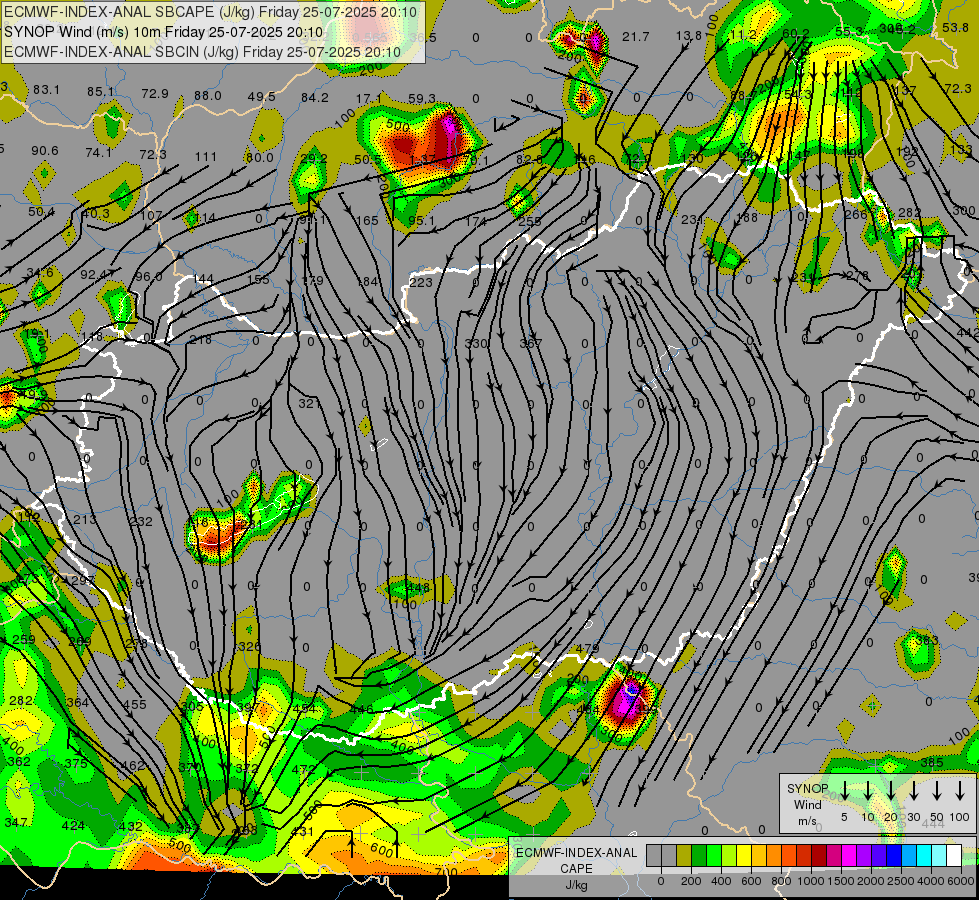Click the map value 53.8
The image size is (979, 900).
955,27
